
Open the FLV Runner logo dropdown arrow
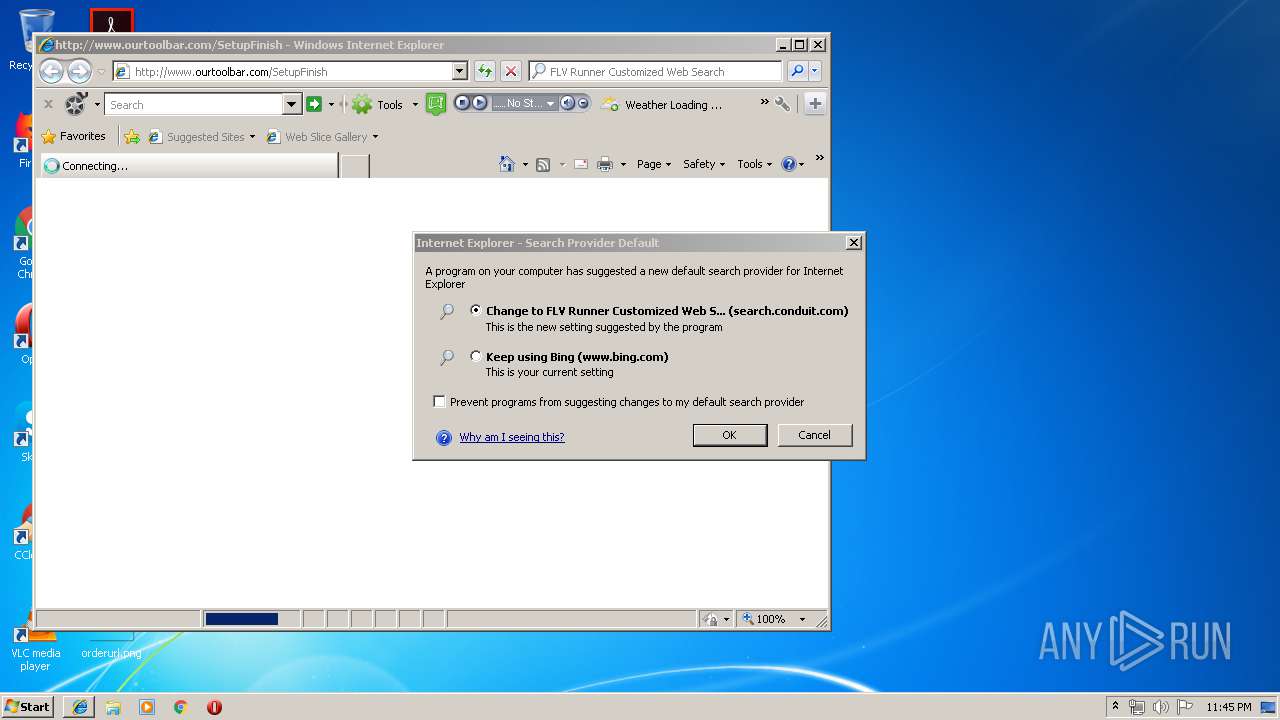97,104
